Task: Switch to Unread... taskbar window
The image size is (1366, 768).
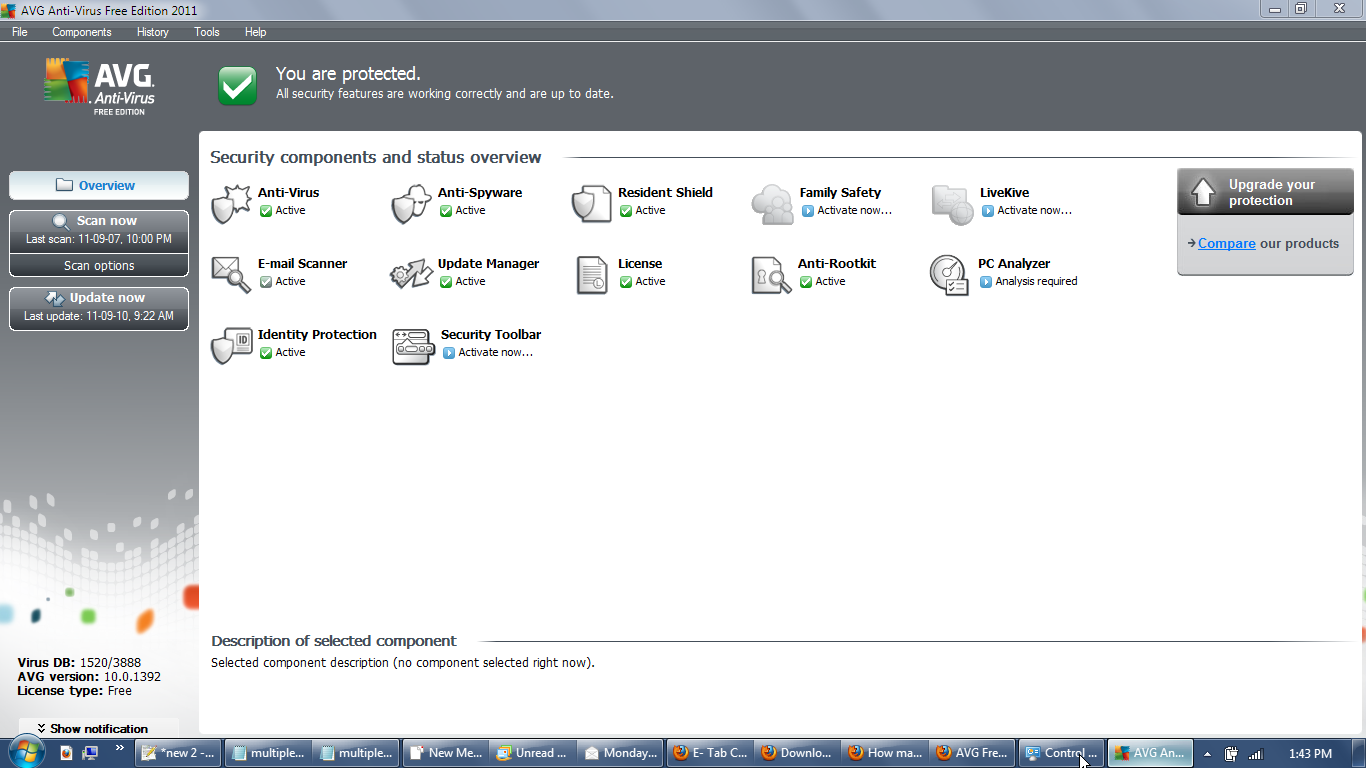Action: [x=532, y=753]
